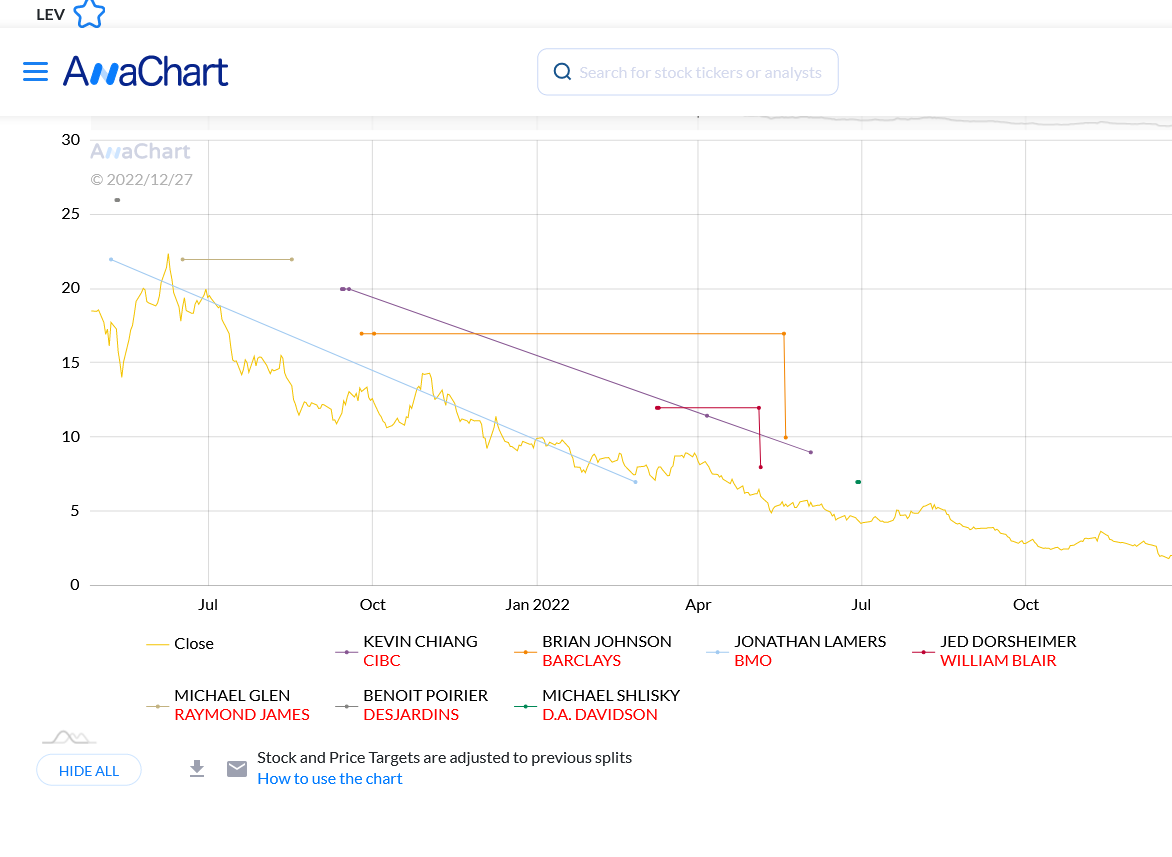Click the HIDE ALL button
This screenshot has height=857, width=1172.
89,770
